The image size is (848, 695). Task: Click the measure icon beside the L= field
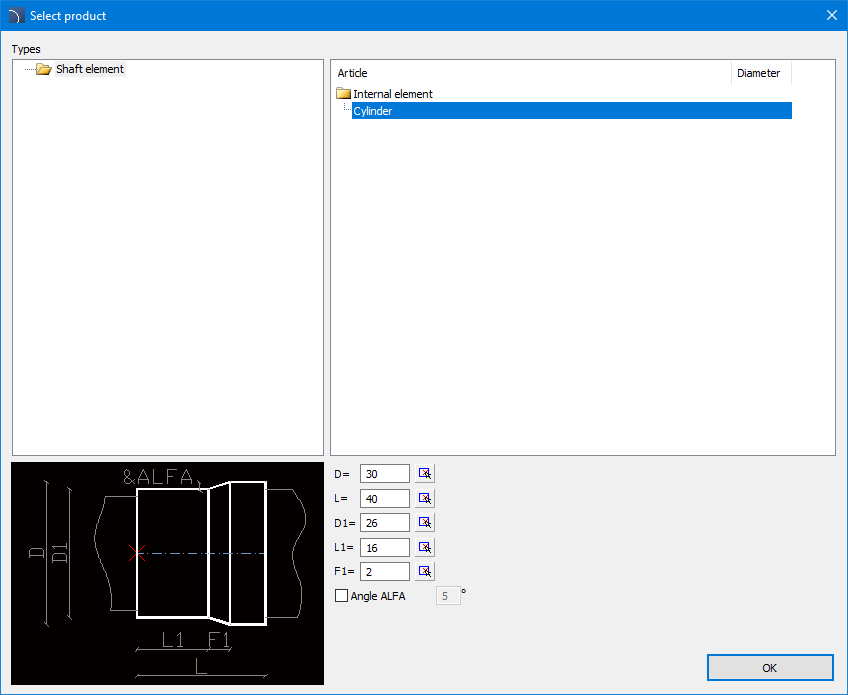click(425, 498)
